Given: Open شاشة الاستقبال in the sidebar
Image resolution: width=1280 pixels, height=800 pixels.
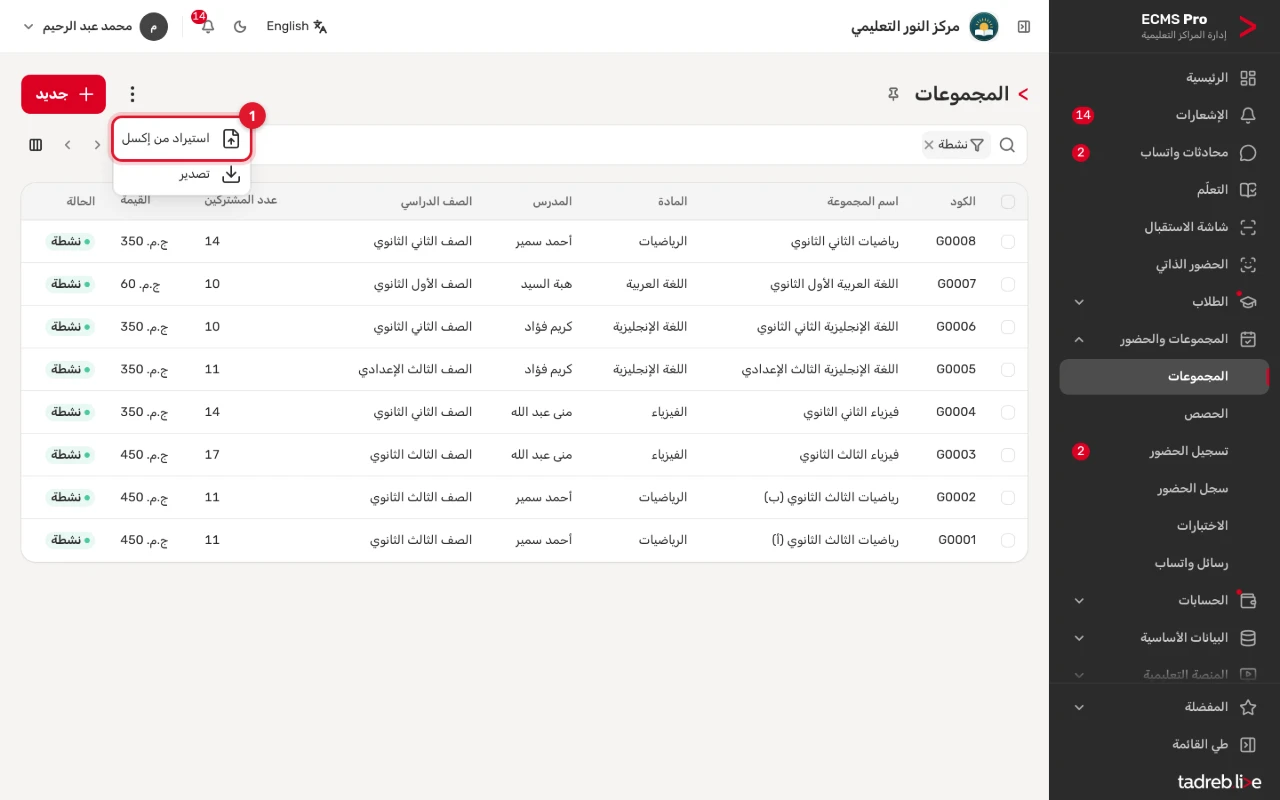Looking at the screenshot, I should pyautogui.click(x=1164, y=227).
